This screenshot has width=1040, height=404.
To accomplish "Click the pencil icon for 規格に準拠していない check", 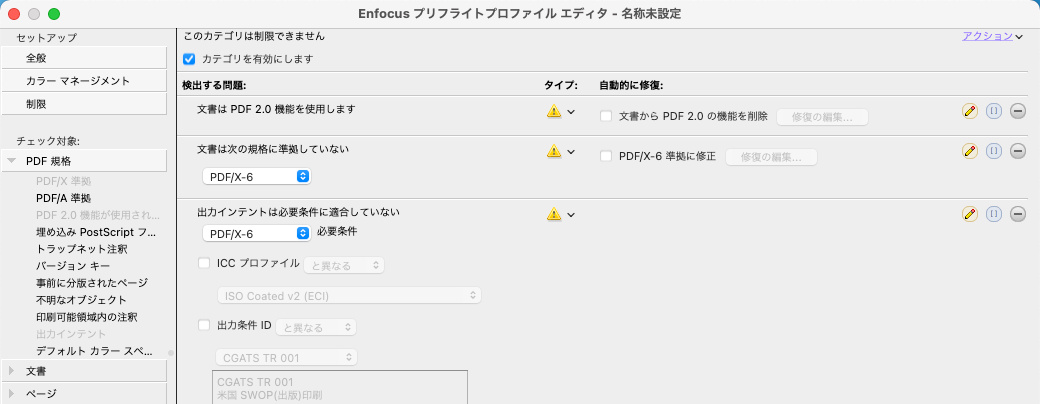I will (x=969, y=151).
